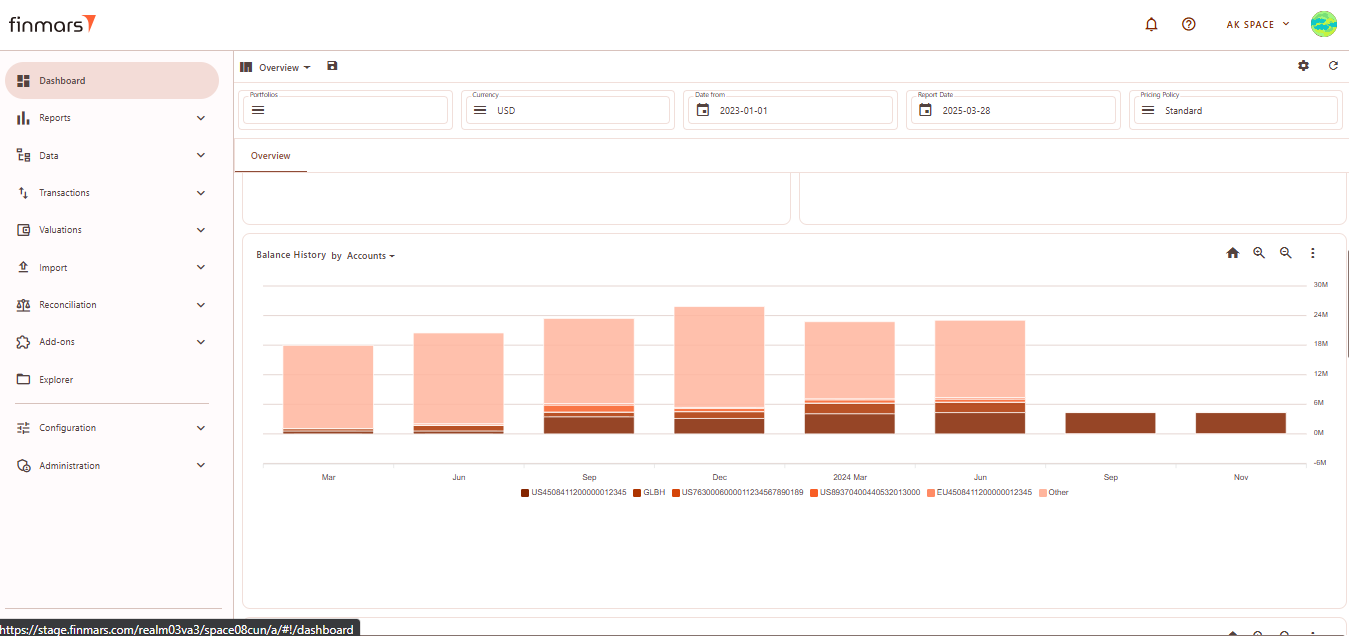Zoom in on the Balance History chart
Viewport: 1349px width, 636px height.
(1259, 254)
